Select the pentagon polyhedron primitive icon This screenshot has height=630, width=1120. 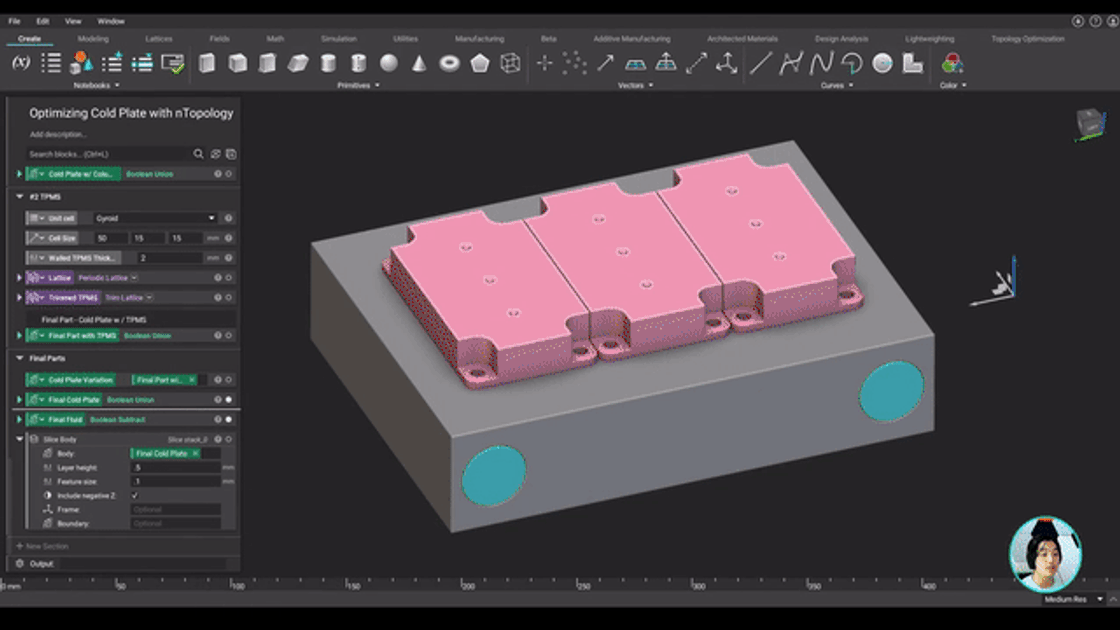tap(480, 64)
